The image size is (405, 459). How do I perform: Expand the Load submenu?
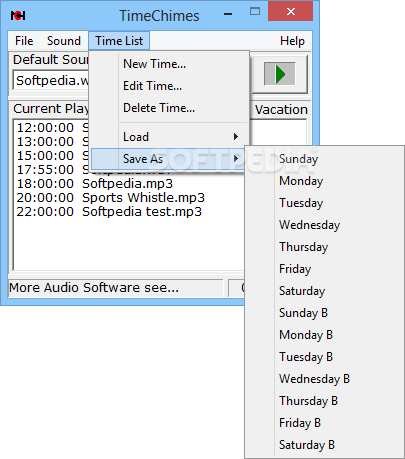(x=170, y=137)
